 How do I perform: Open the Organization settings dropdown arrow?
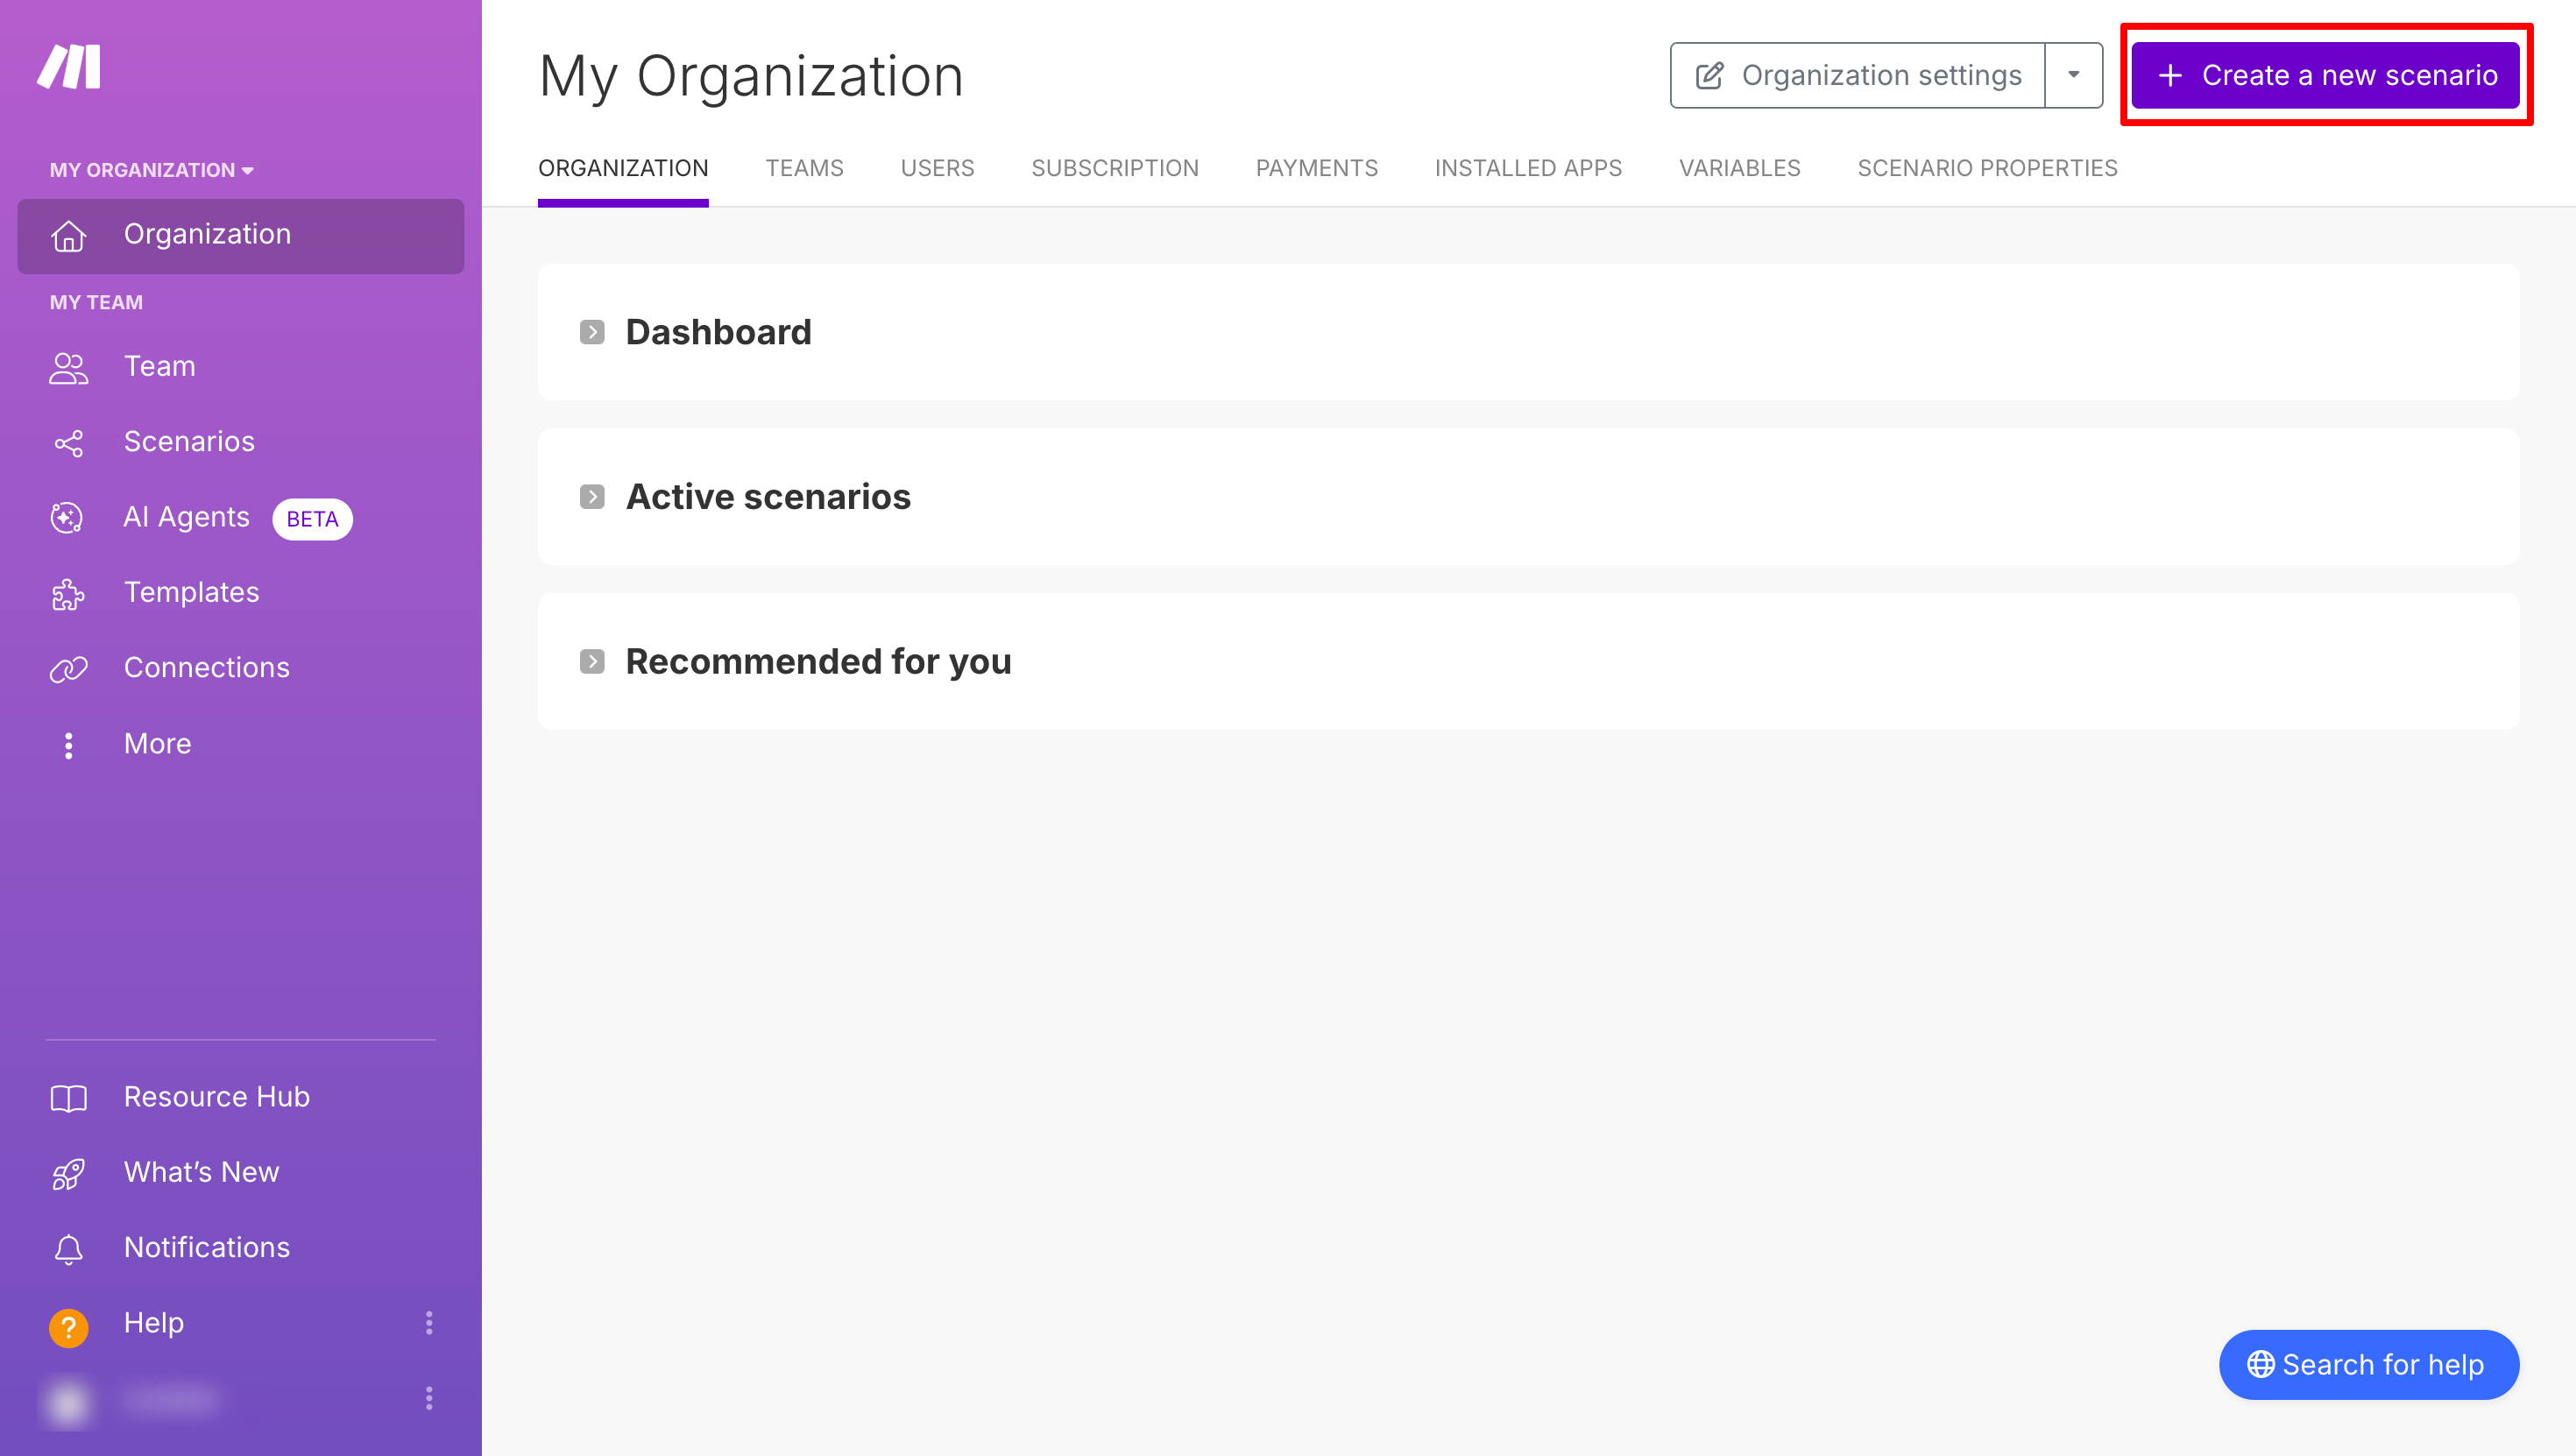[2073, 75]
